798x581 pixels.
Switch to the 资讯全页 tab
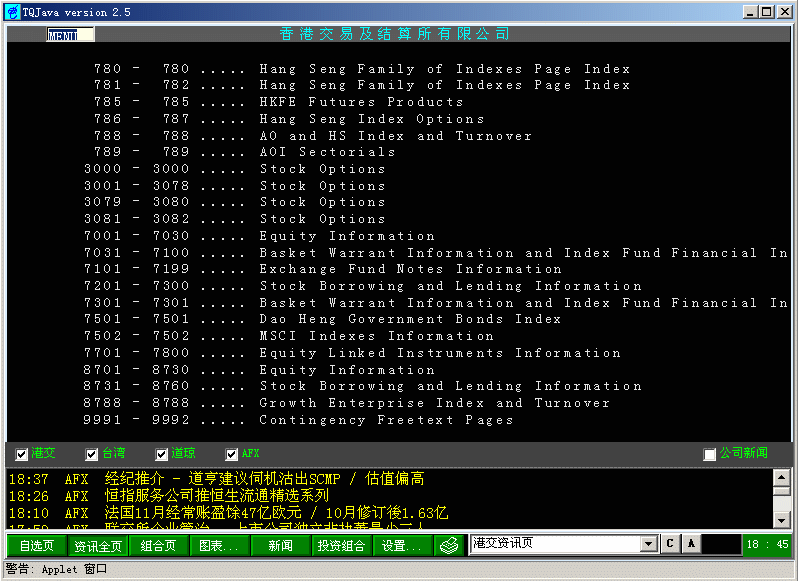click(x=98, y=545)
